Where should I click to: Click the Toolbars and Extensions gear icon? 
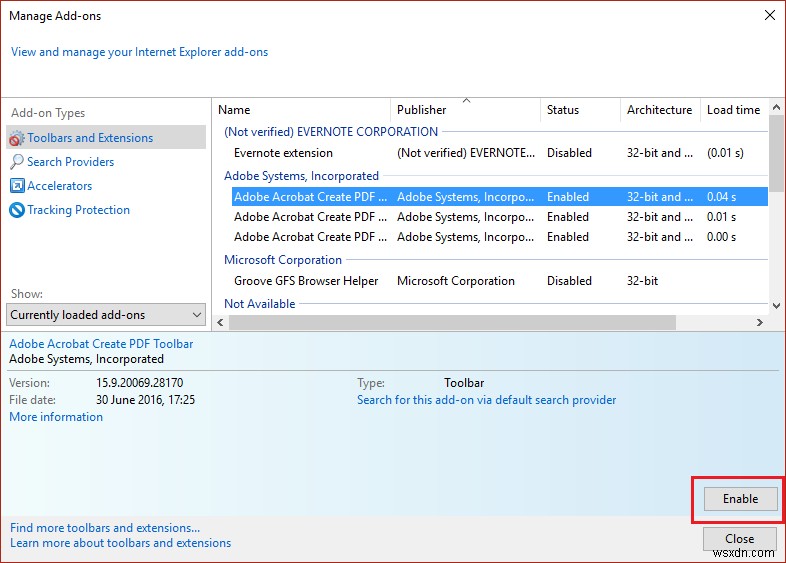click(17, 138)
